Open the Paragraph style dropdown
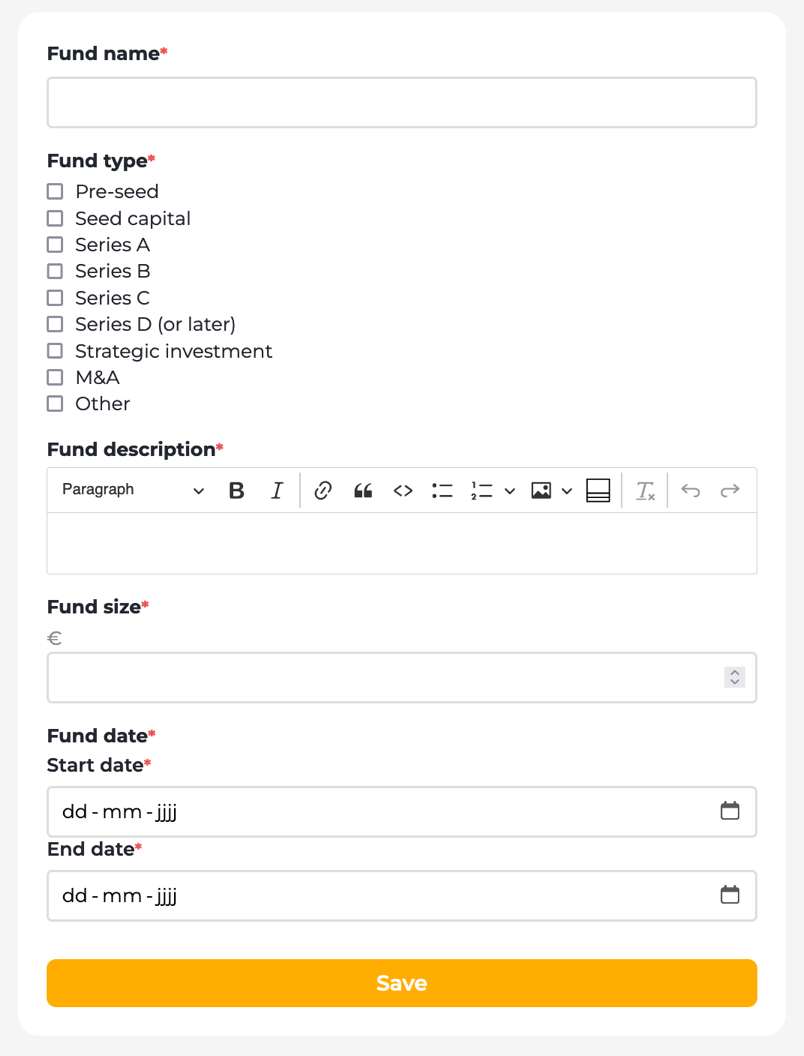Viewport: 804px width, 1056px height. click(x=130, y=490)
